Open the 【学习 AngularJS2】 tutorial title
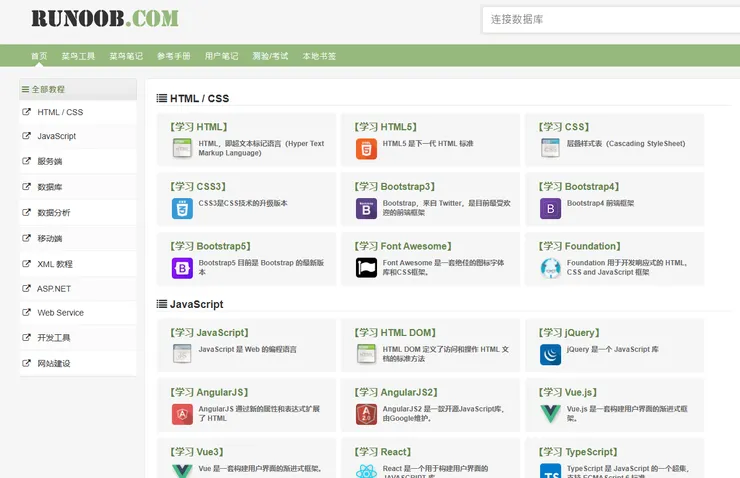The width and height of the screenshot is (740, 478). 396,393
